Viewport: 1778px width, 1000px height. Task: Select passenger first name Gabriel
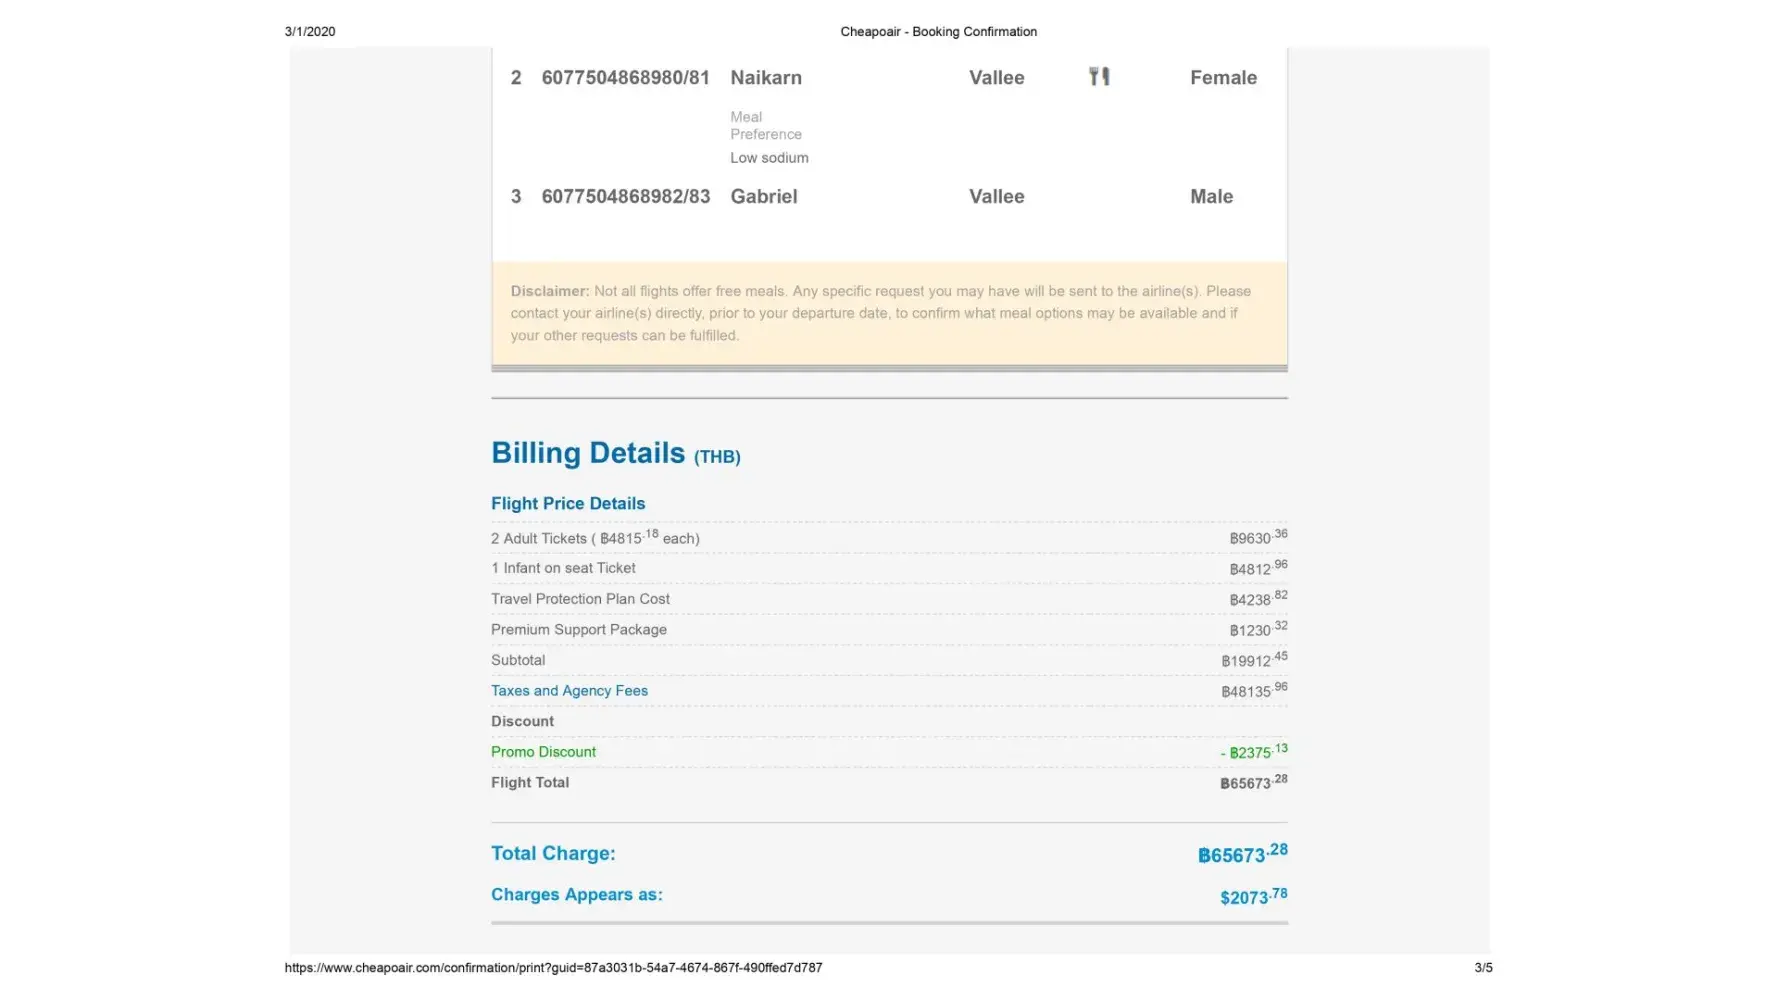[x=764, y=197]
